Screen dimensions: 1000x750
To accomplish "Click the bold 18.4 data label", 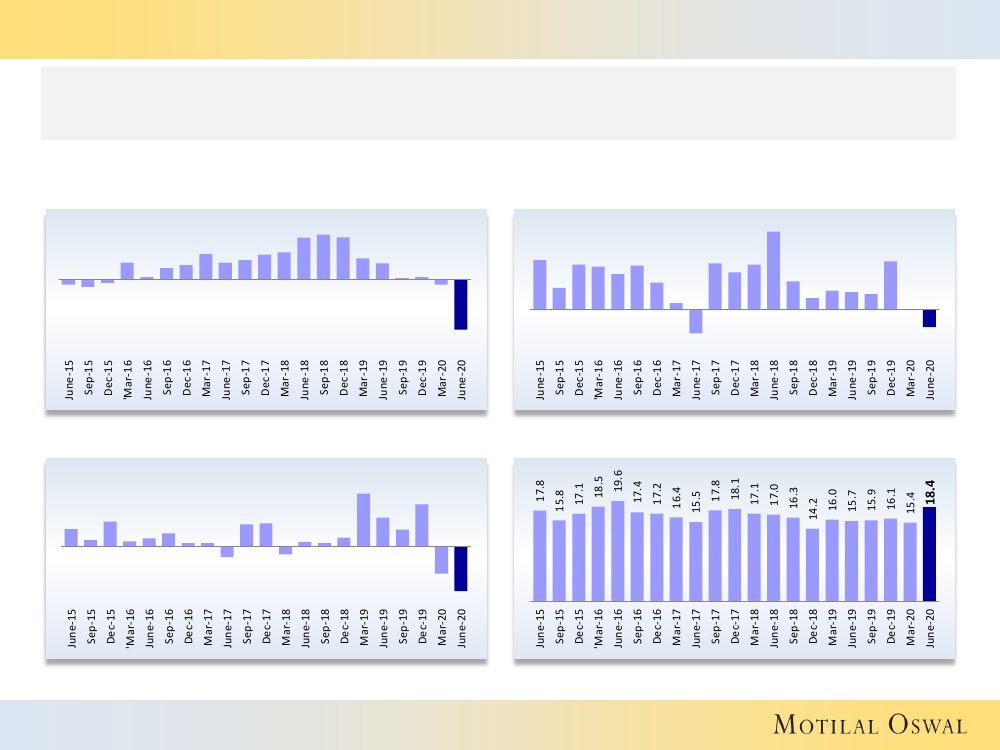I will point(930,491).
